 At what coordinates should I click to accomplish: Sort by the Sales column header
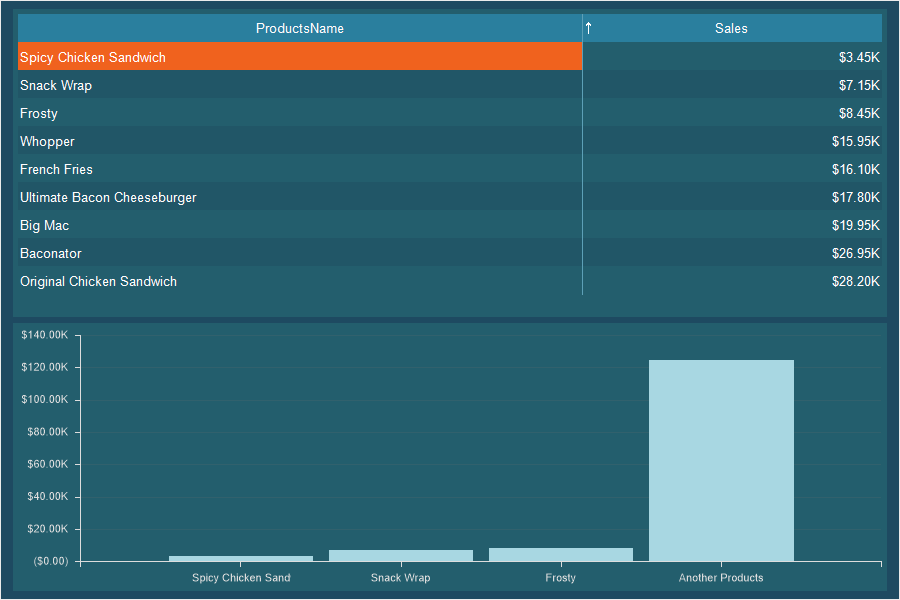[731, 28]
